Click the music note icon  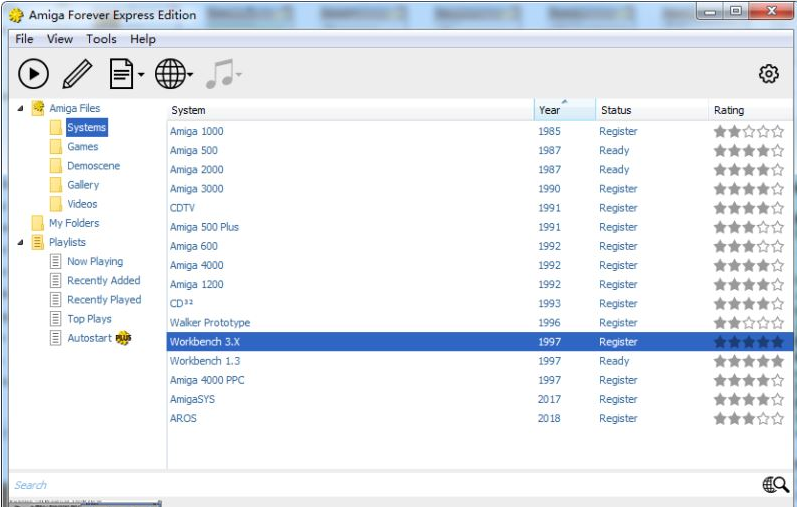pos(220,74)
